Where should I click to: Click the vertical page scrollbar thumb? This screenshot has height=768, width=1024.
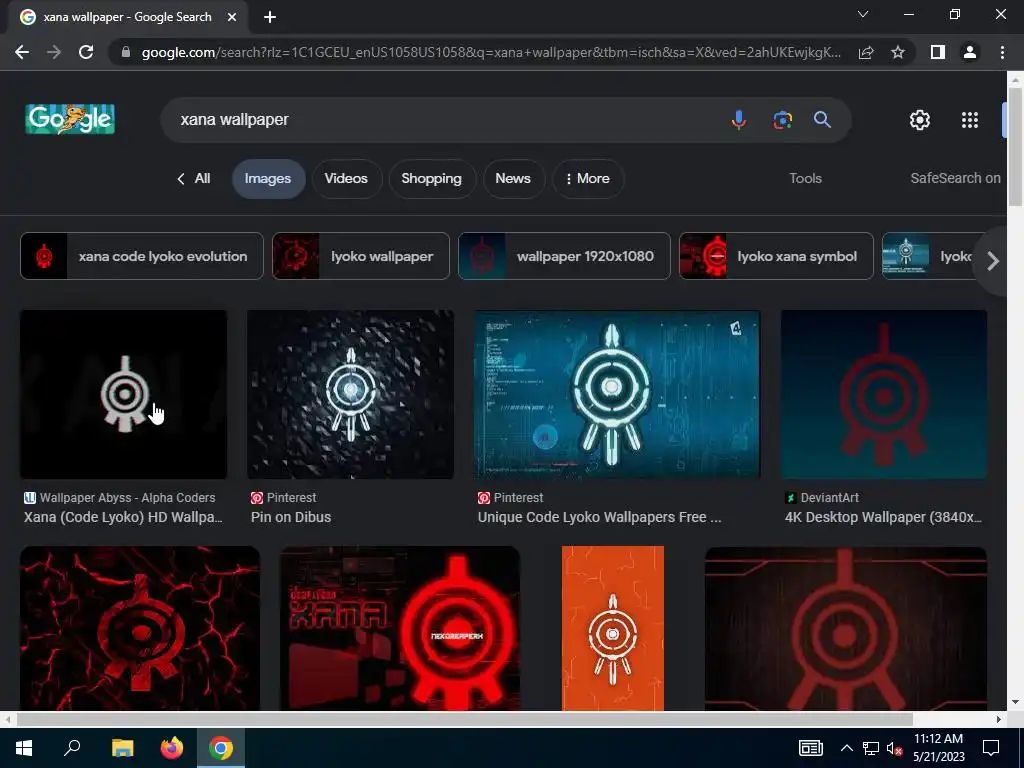[1015, 147]
